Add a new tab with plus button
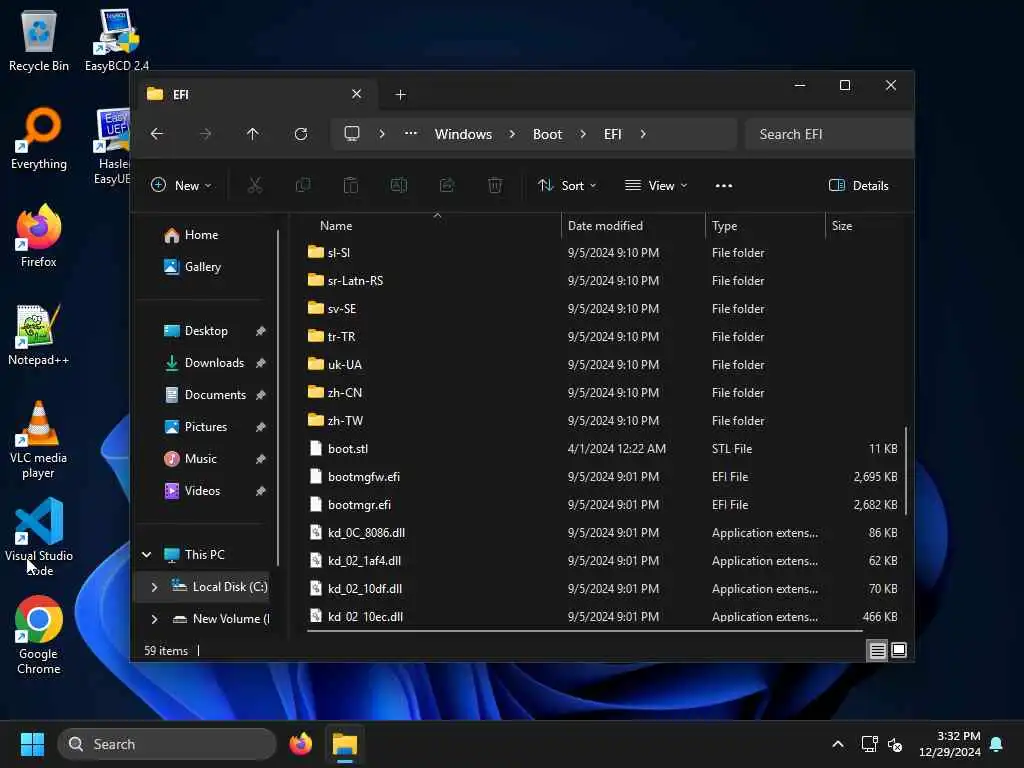 [x=400, y=95]
